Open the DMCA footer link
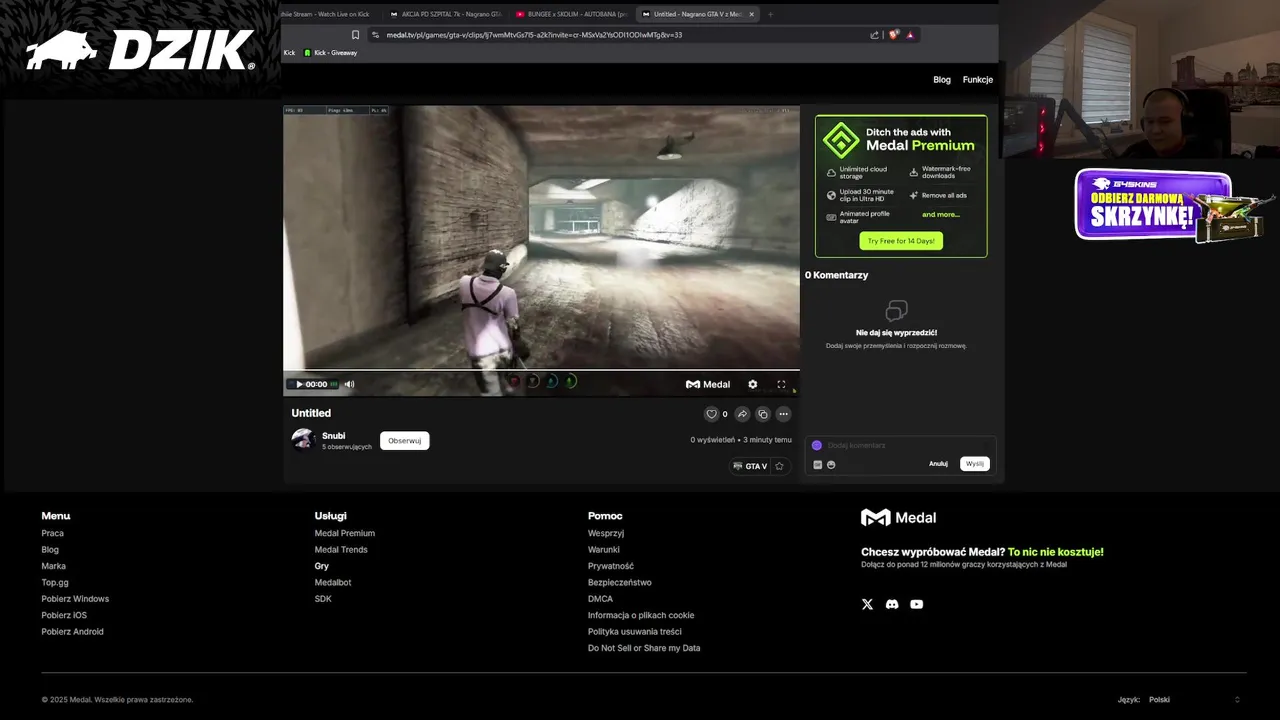This screenshot has height=720, width=1280. (x=600, y=599)
